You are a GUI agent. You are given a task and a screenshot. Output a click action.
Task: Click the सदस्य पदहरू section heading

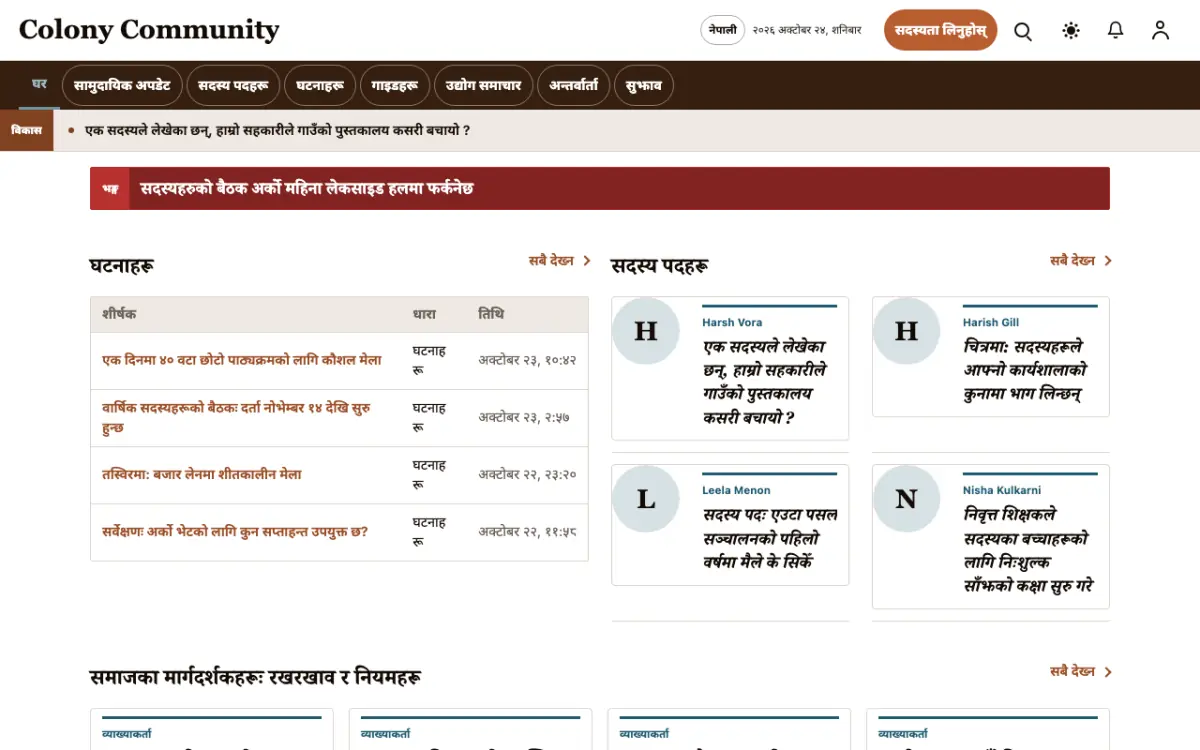(660, 265)
